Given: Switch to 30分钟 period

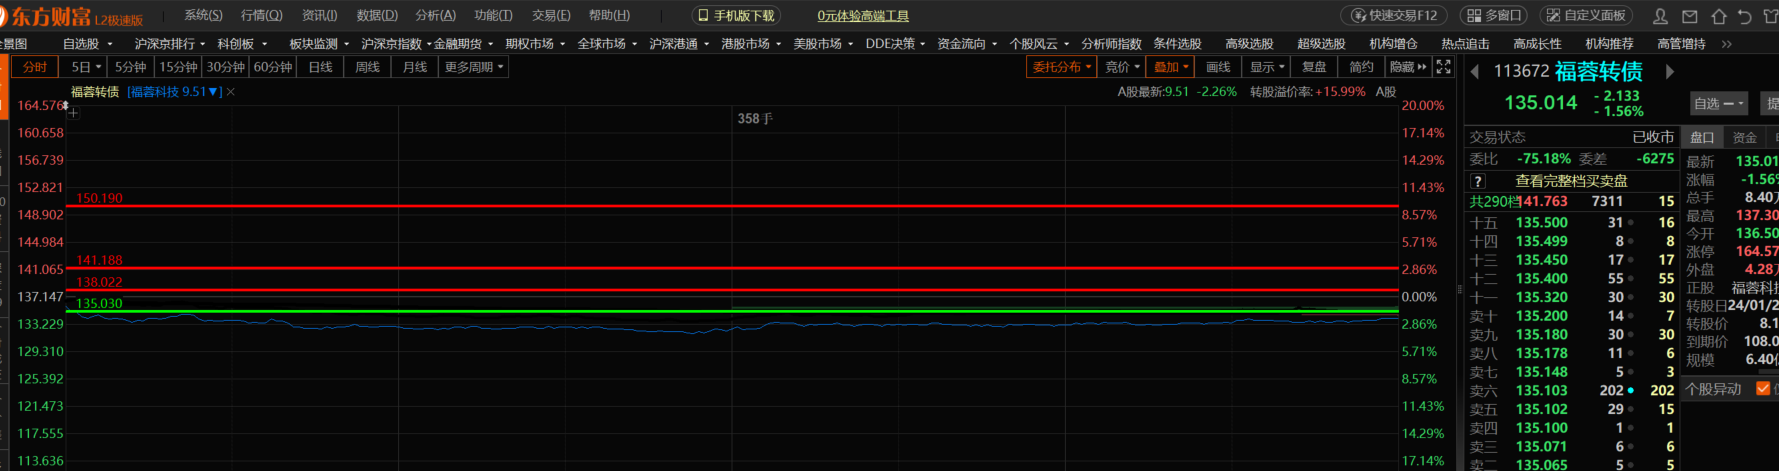Looking at the screenshot, I should coord(225,67).
